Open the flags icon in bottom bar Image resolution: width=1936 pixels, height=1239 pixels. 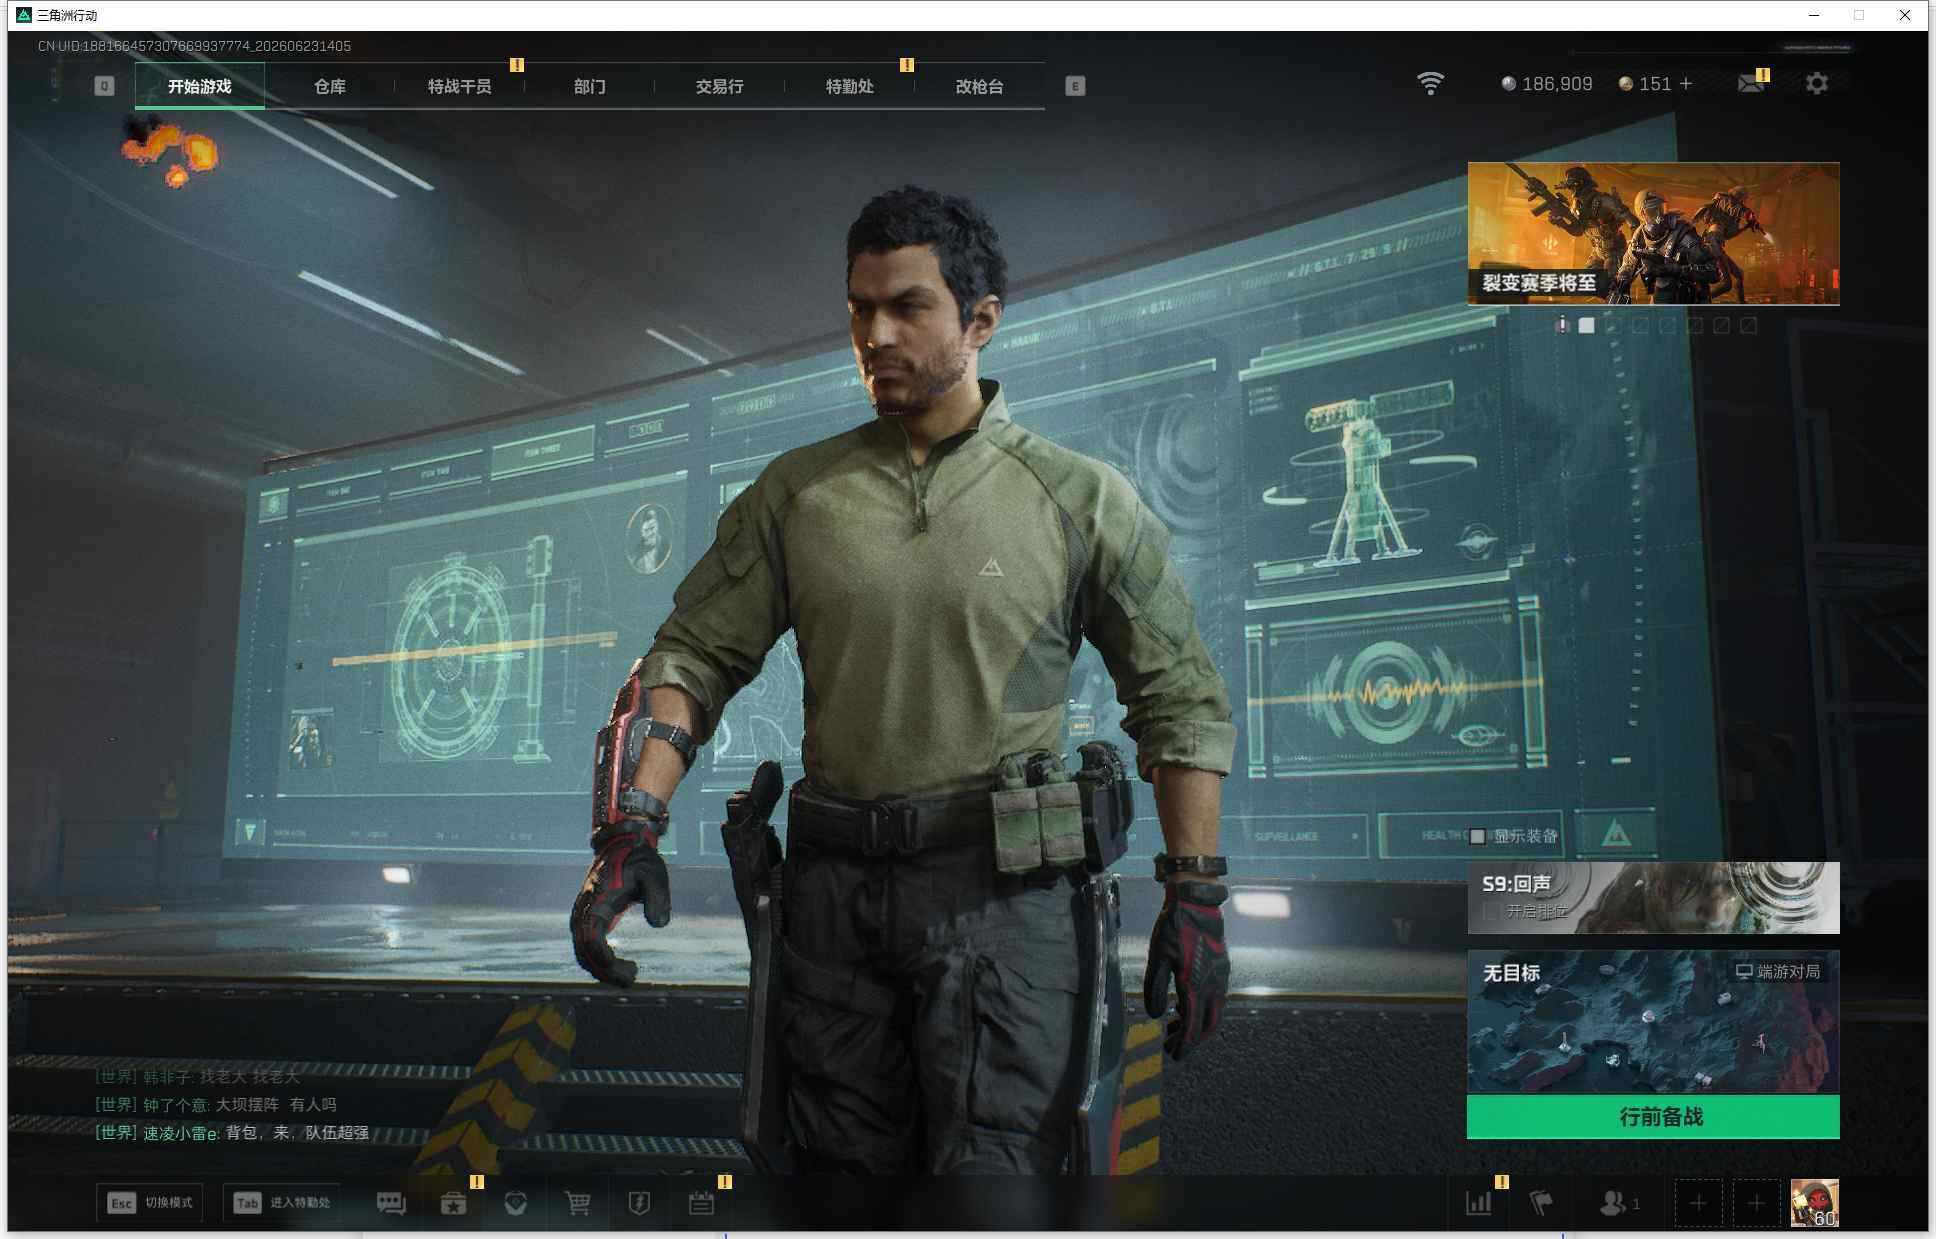pos(1541,1203)
